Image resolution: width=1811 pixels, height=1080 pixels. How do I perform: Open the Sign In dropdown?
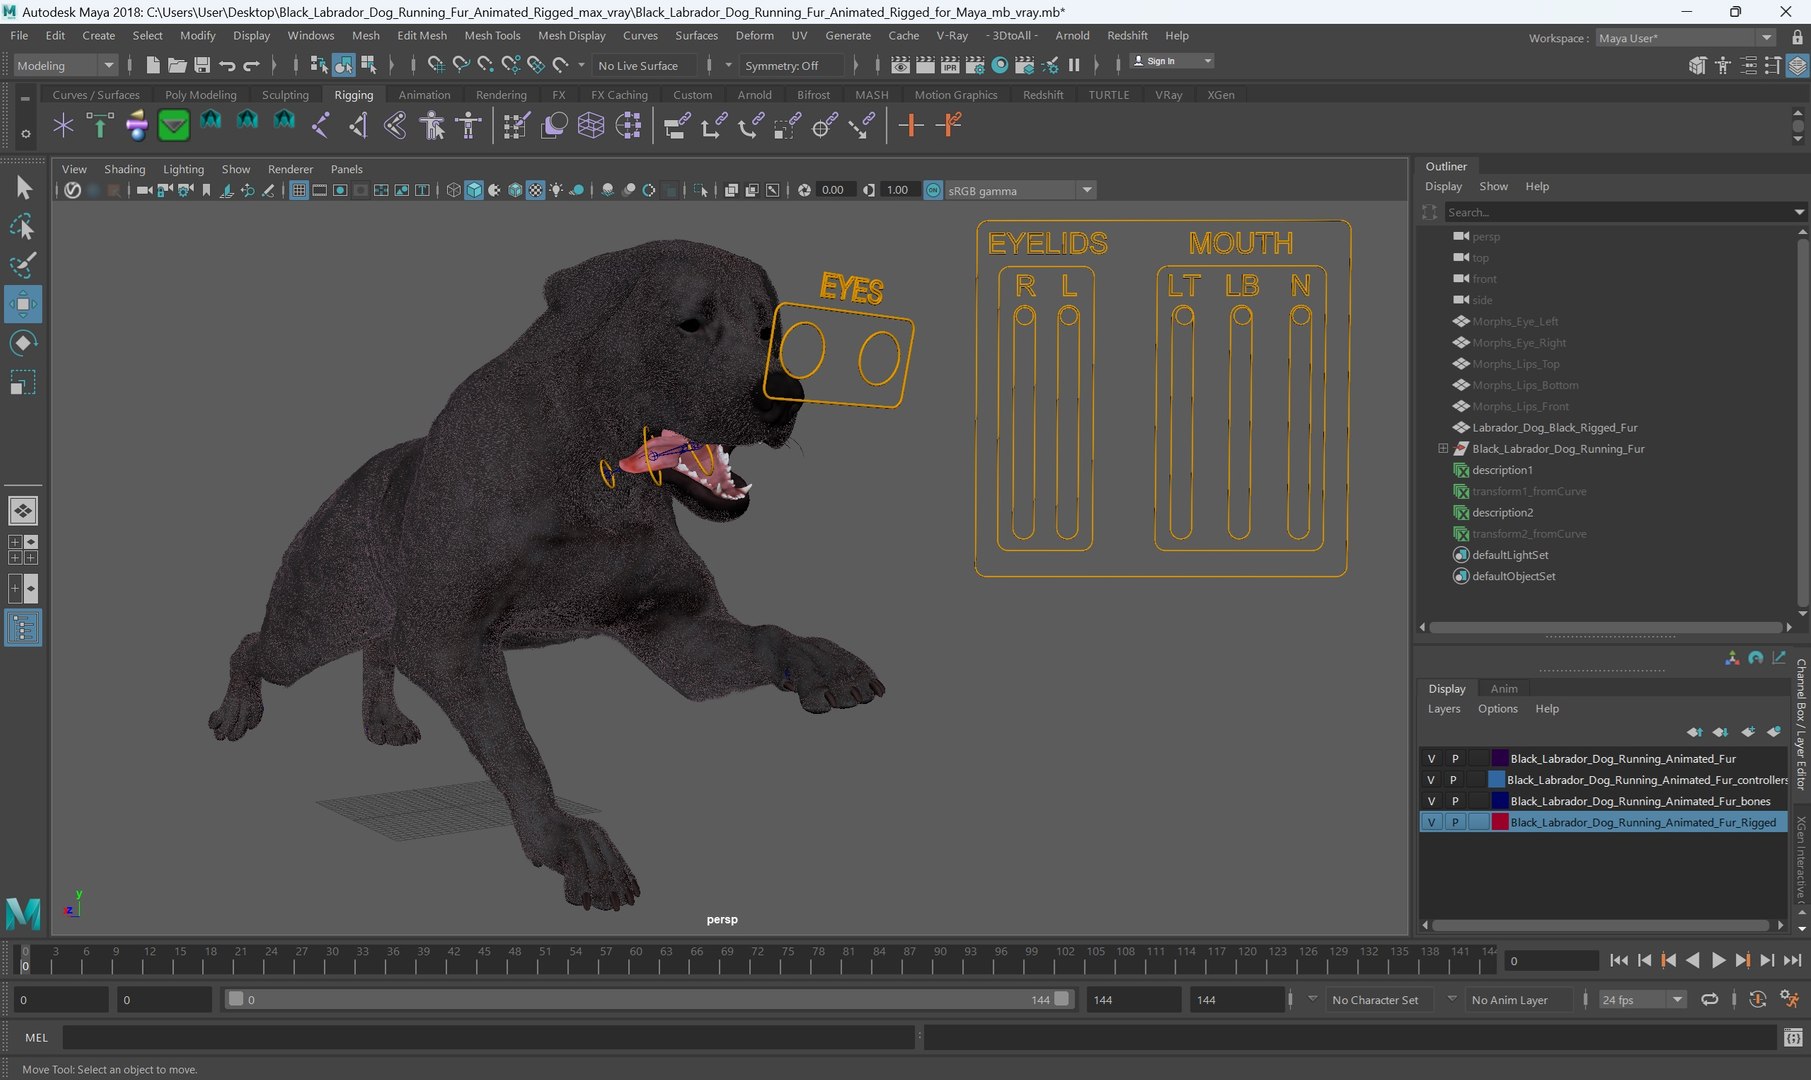click(1172, 61)
